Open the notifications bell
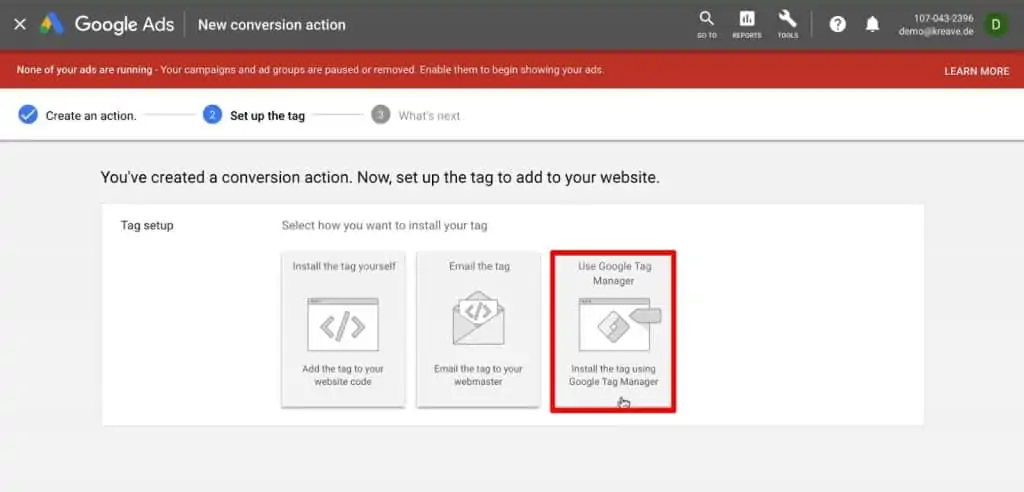Screen dimensions: 1024x492 tap(872, 25)
